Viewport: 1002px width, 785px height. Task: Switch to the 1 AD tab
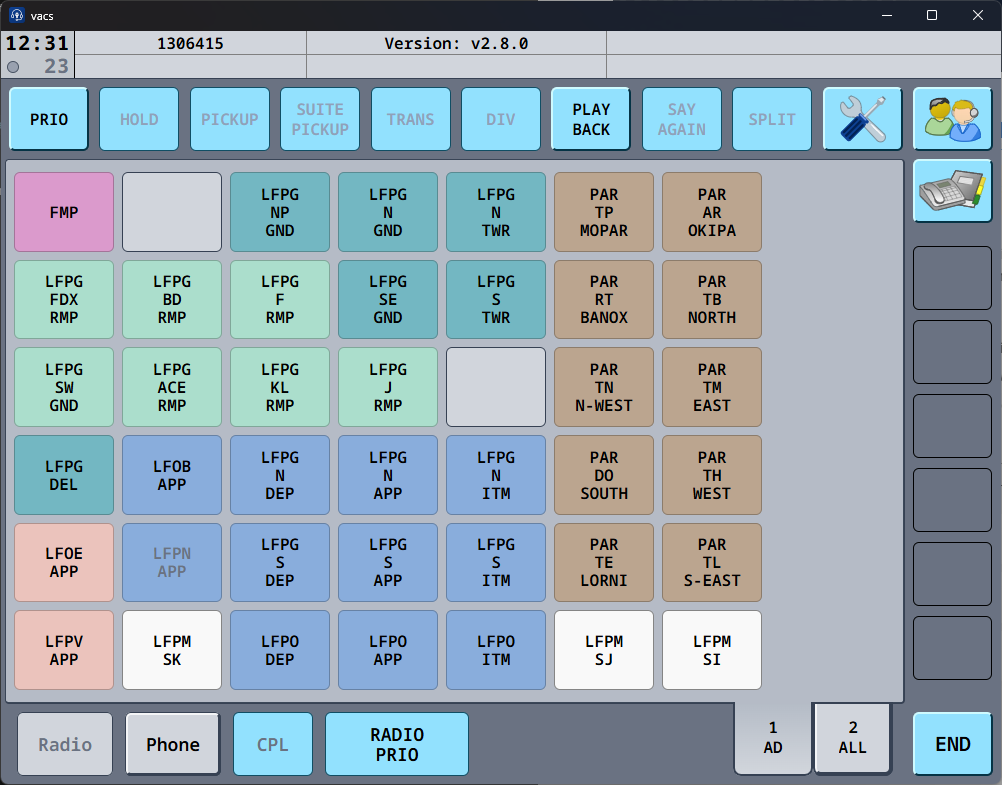point(773,738)
